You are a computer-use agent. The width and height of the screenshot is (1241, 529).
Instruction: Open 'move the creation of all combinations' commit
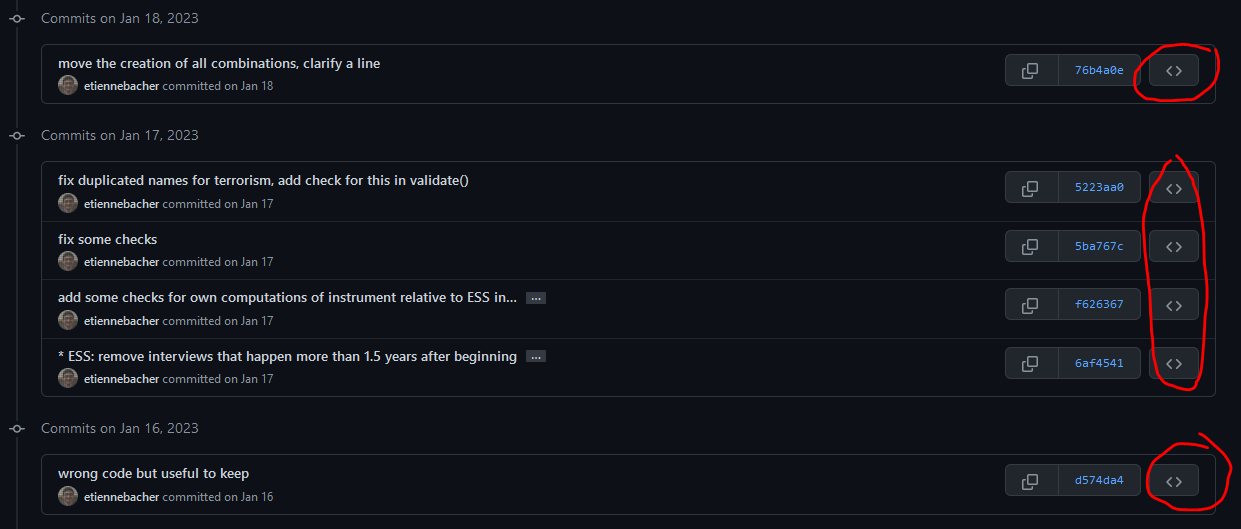[x=219, y=63]
